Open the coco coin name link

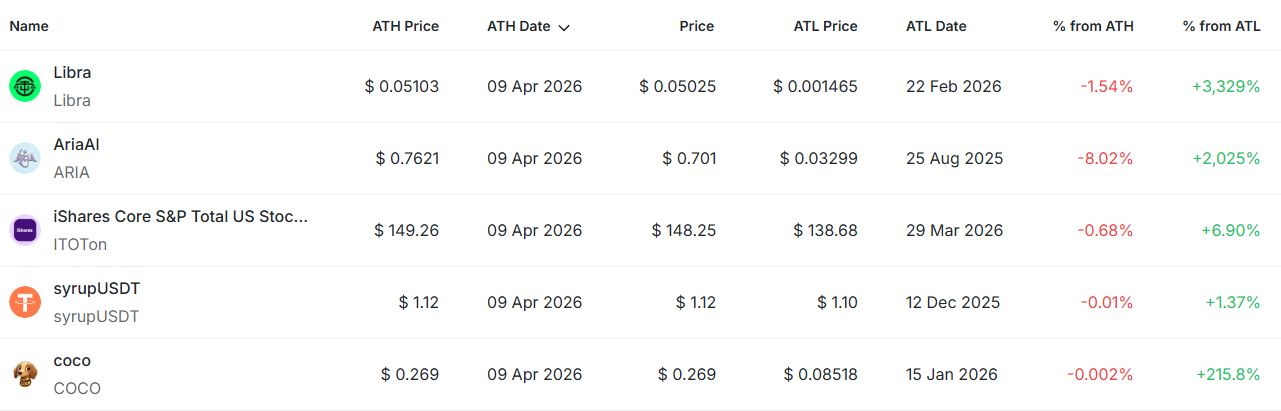pos(72,361)
